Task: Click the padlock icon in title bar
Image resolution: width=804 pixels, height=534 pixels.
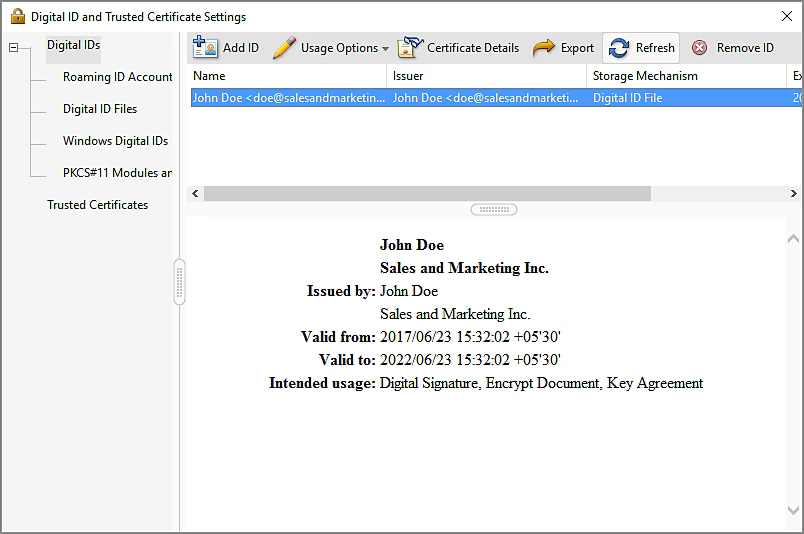Action: (x=18, y=16)
